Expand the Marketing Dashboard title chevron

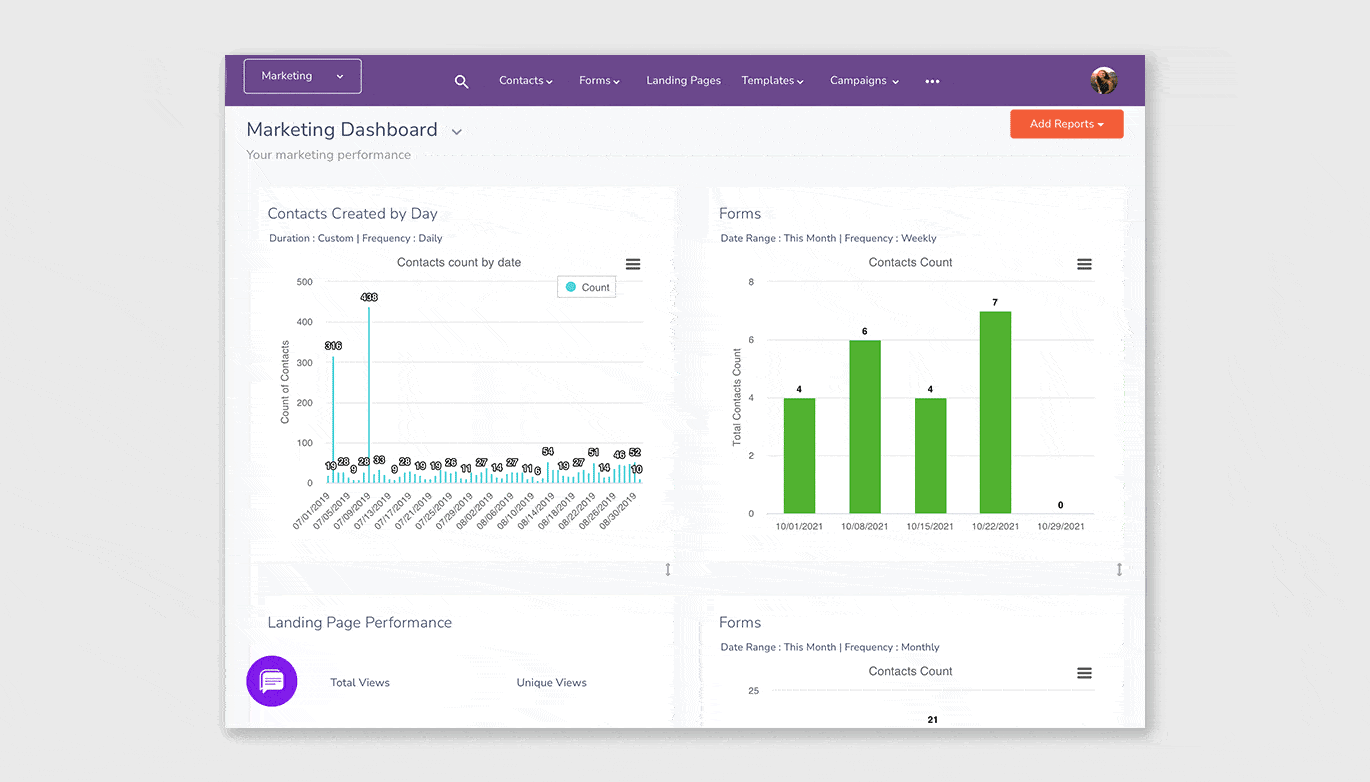457,132
